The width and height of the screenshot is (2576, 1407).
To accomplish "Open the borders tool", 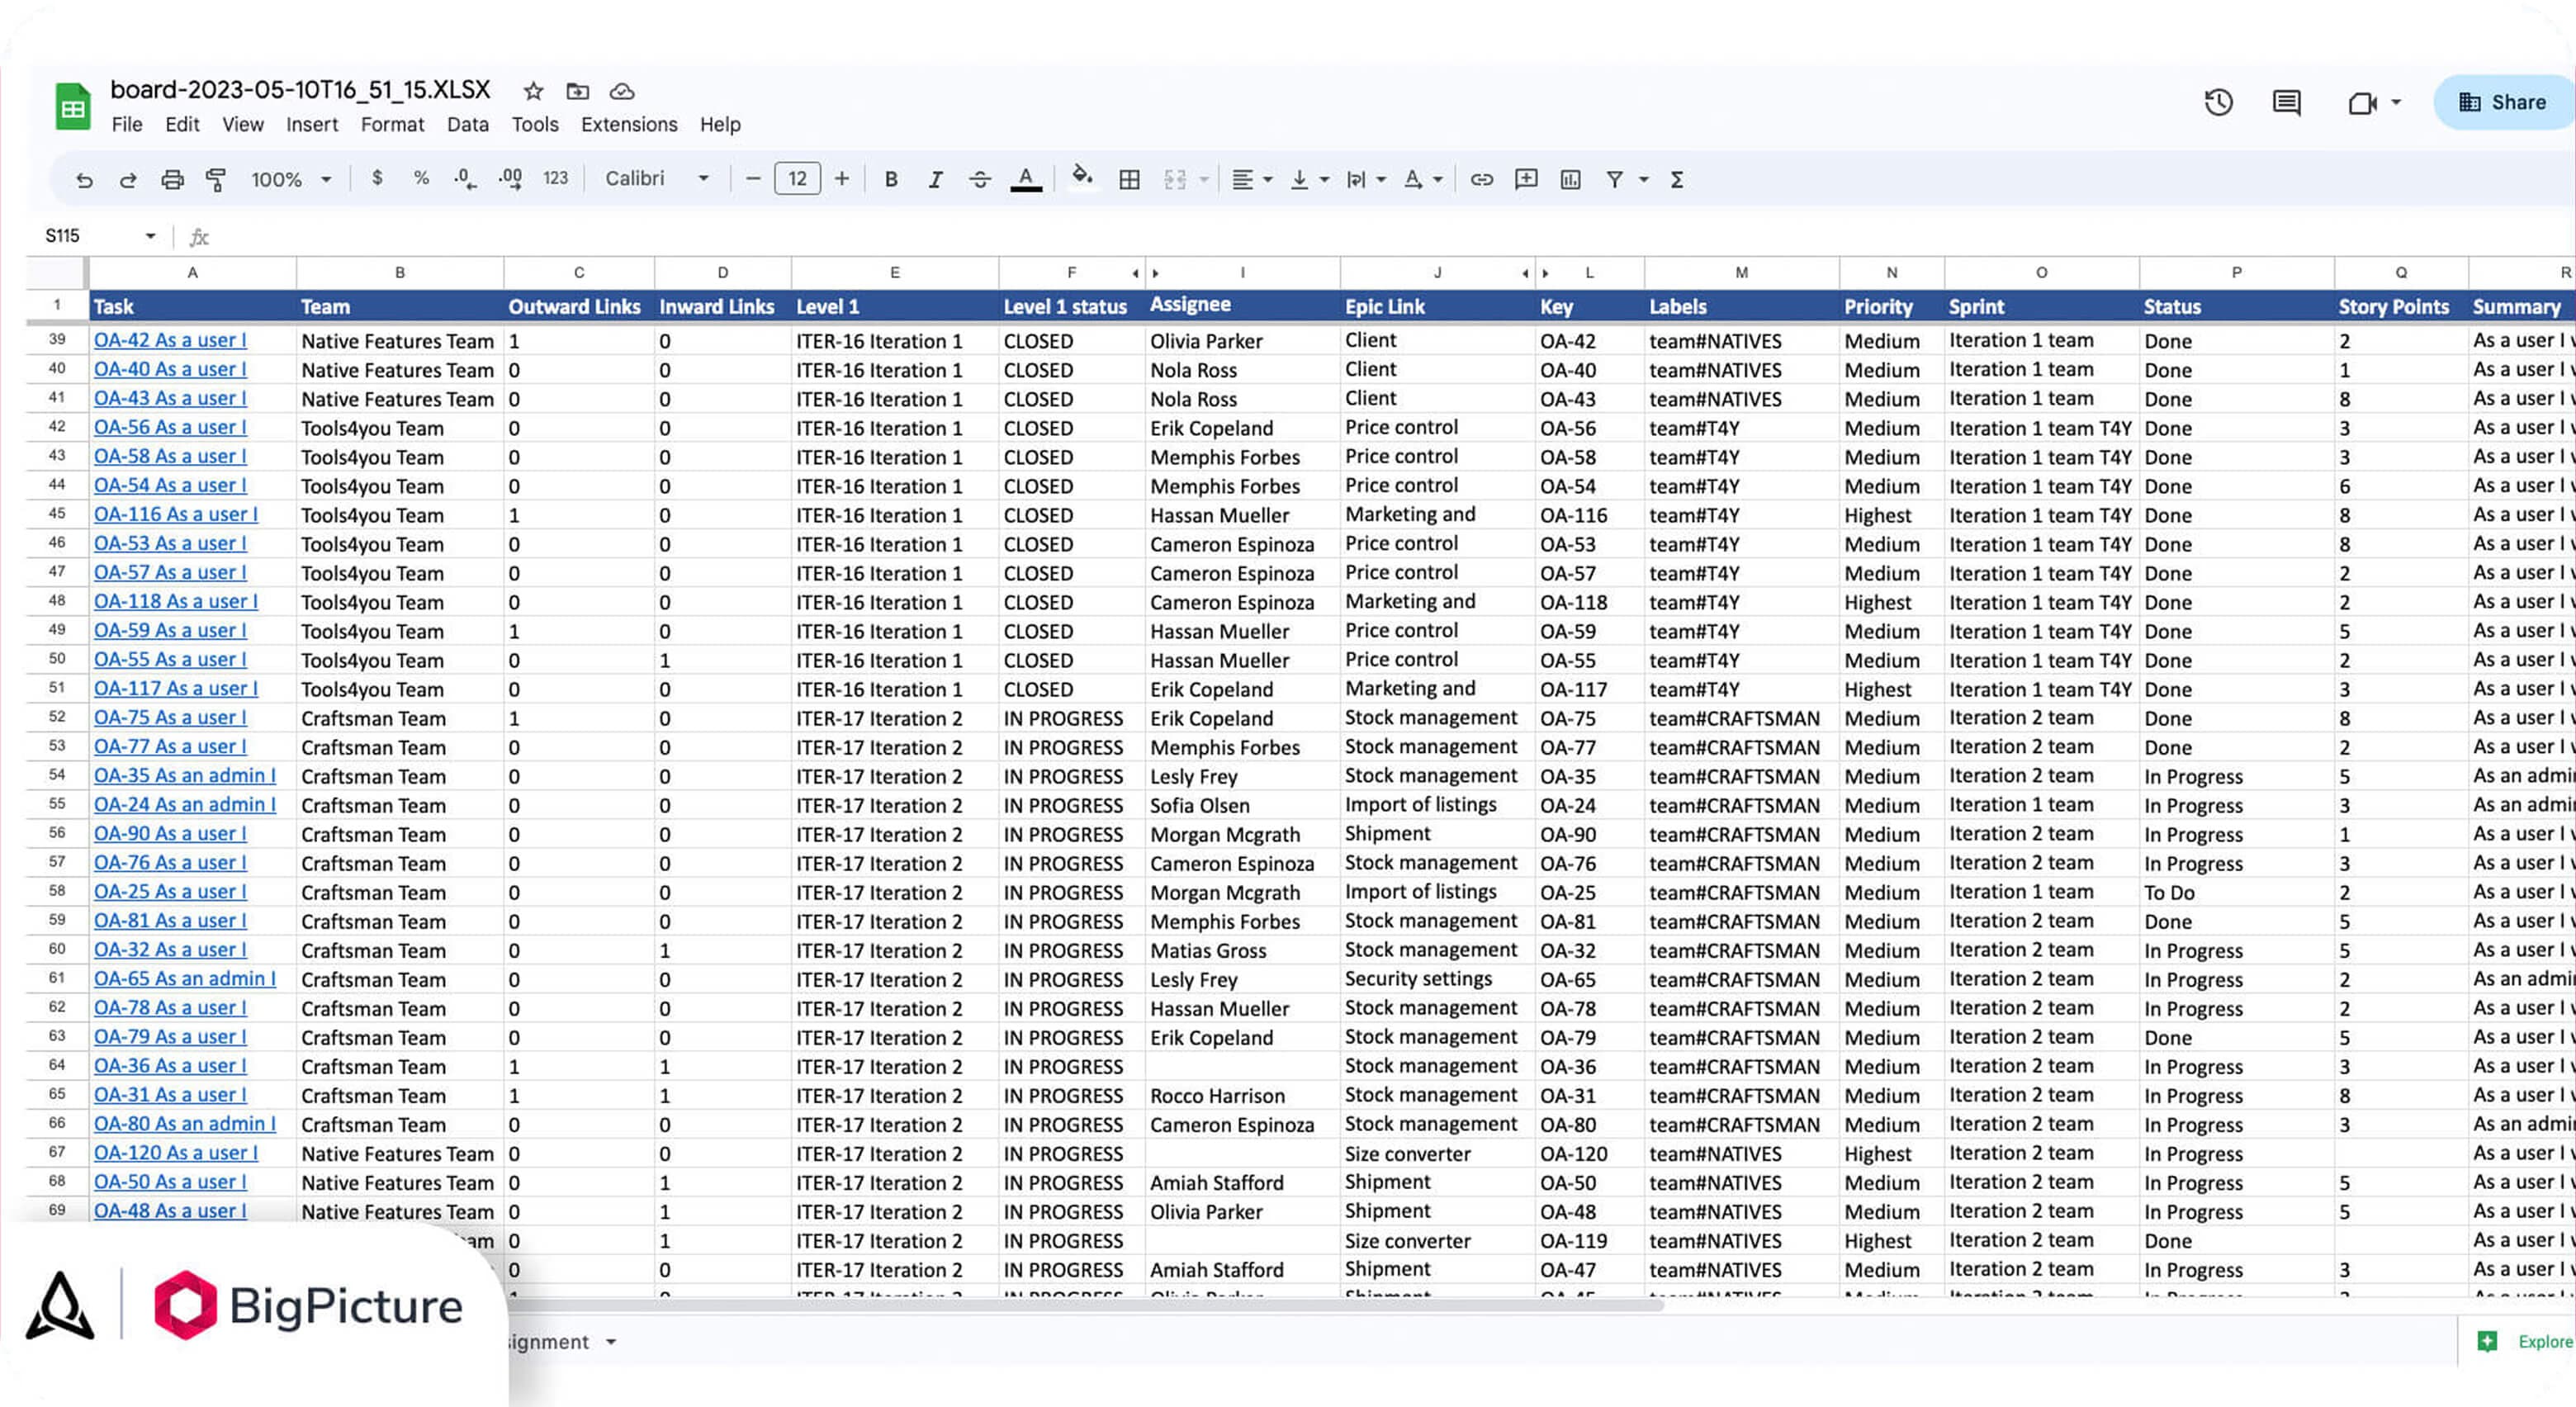I will coord(1129,180).
